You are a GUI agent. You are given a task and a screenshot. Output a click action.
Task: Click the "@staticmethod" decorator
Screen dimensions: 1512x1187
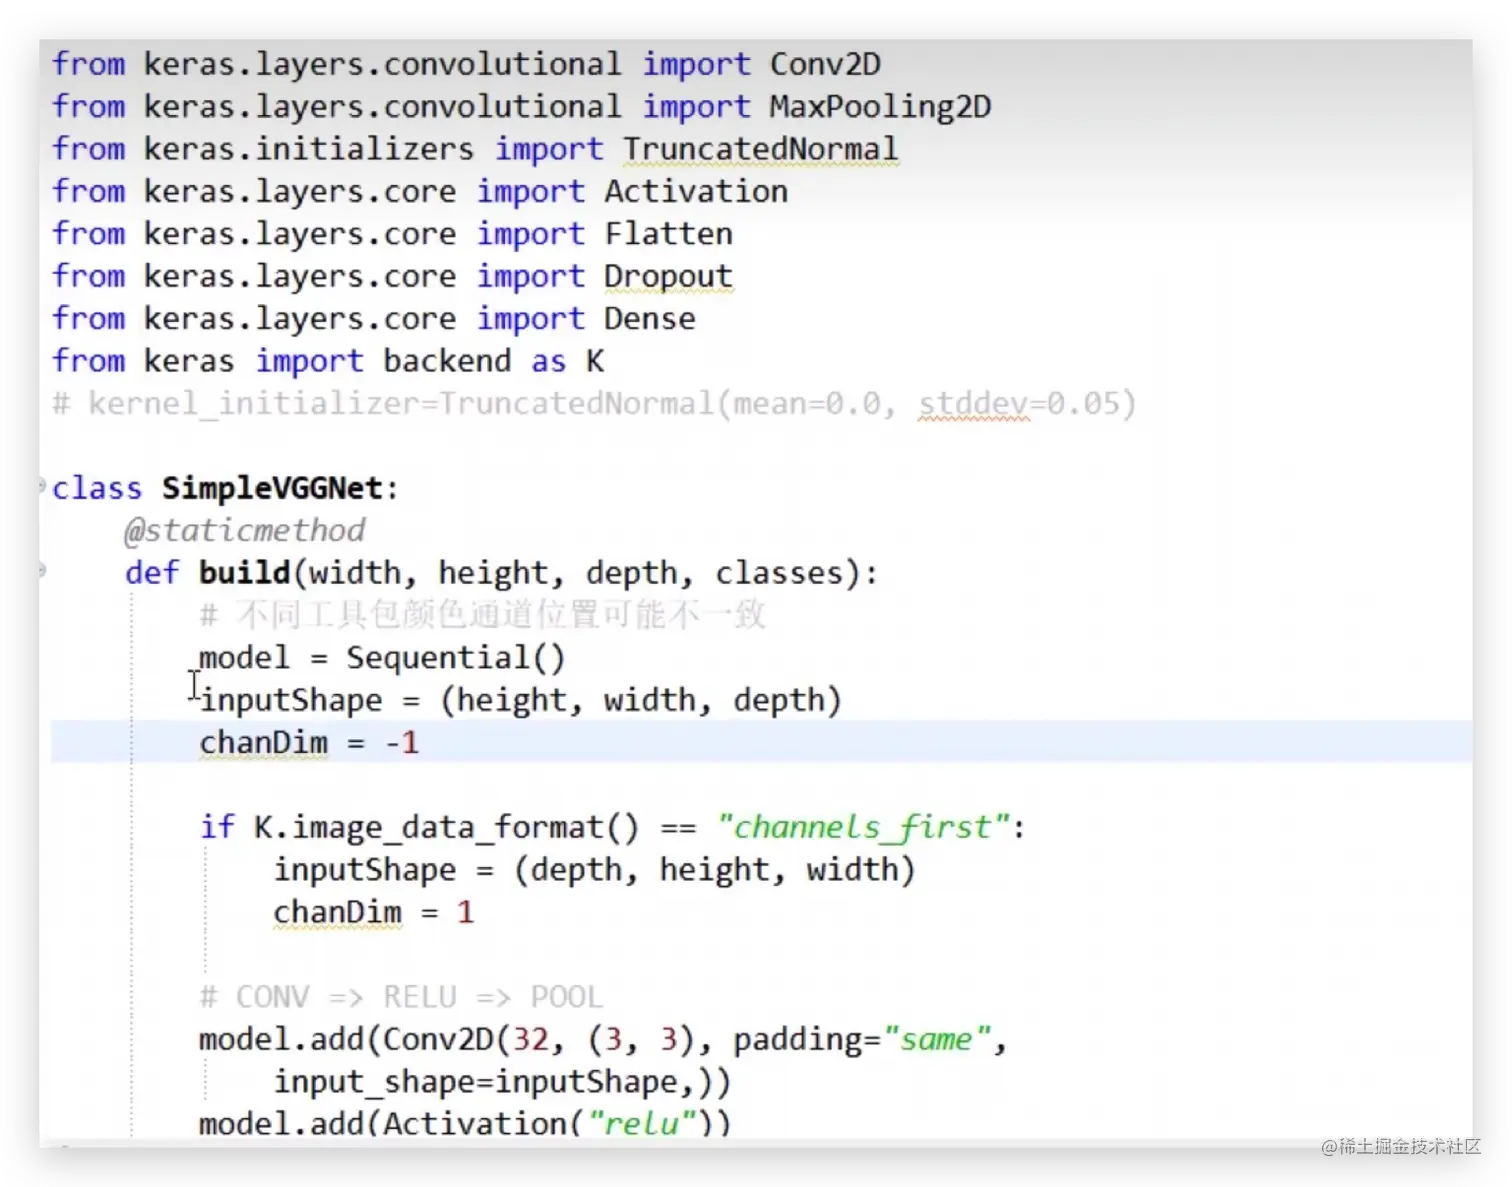[245, 530]
